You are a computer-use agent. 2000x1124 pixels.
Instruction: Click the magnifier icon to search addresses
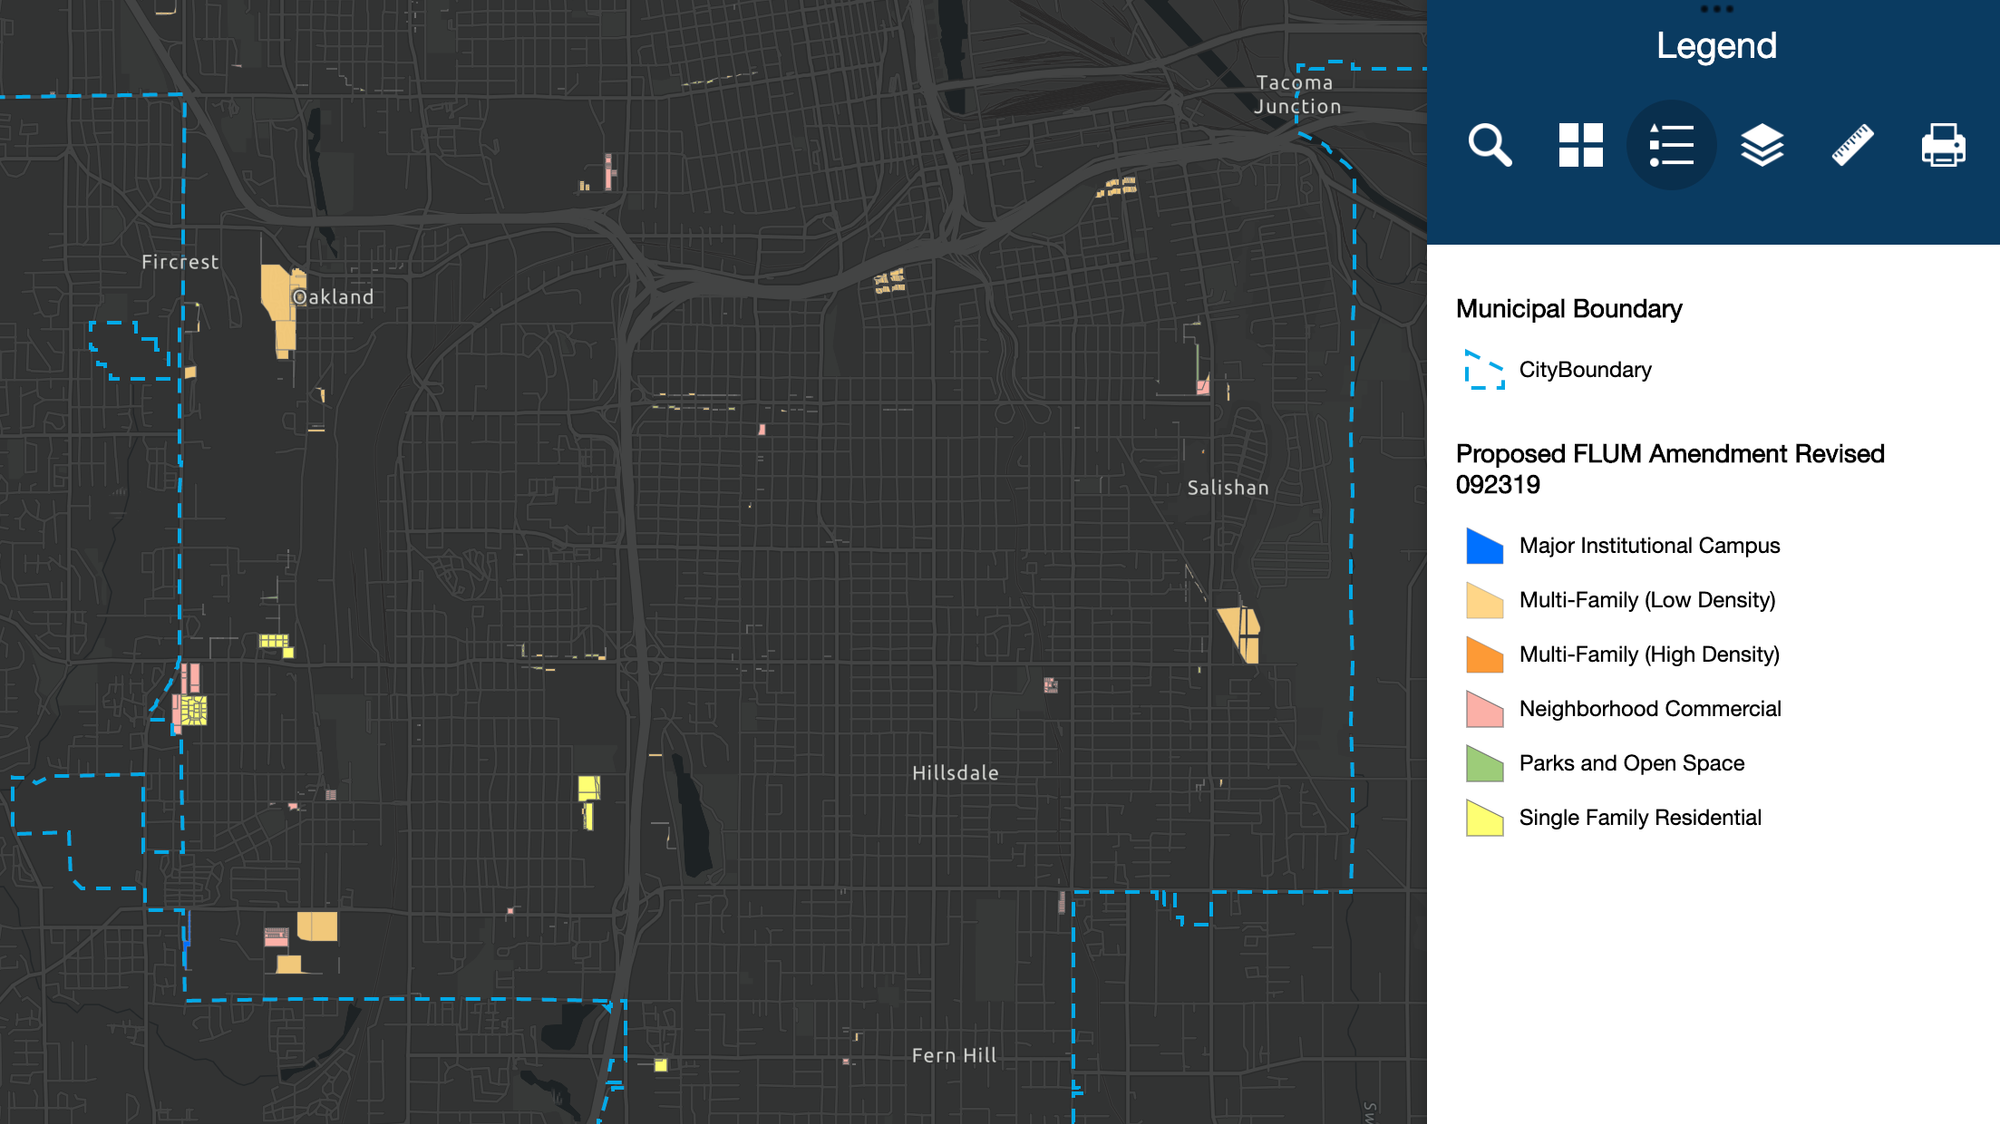pyautogui.click(x=1491, y=145)
